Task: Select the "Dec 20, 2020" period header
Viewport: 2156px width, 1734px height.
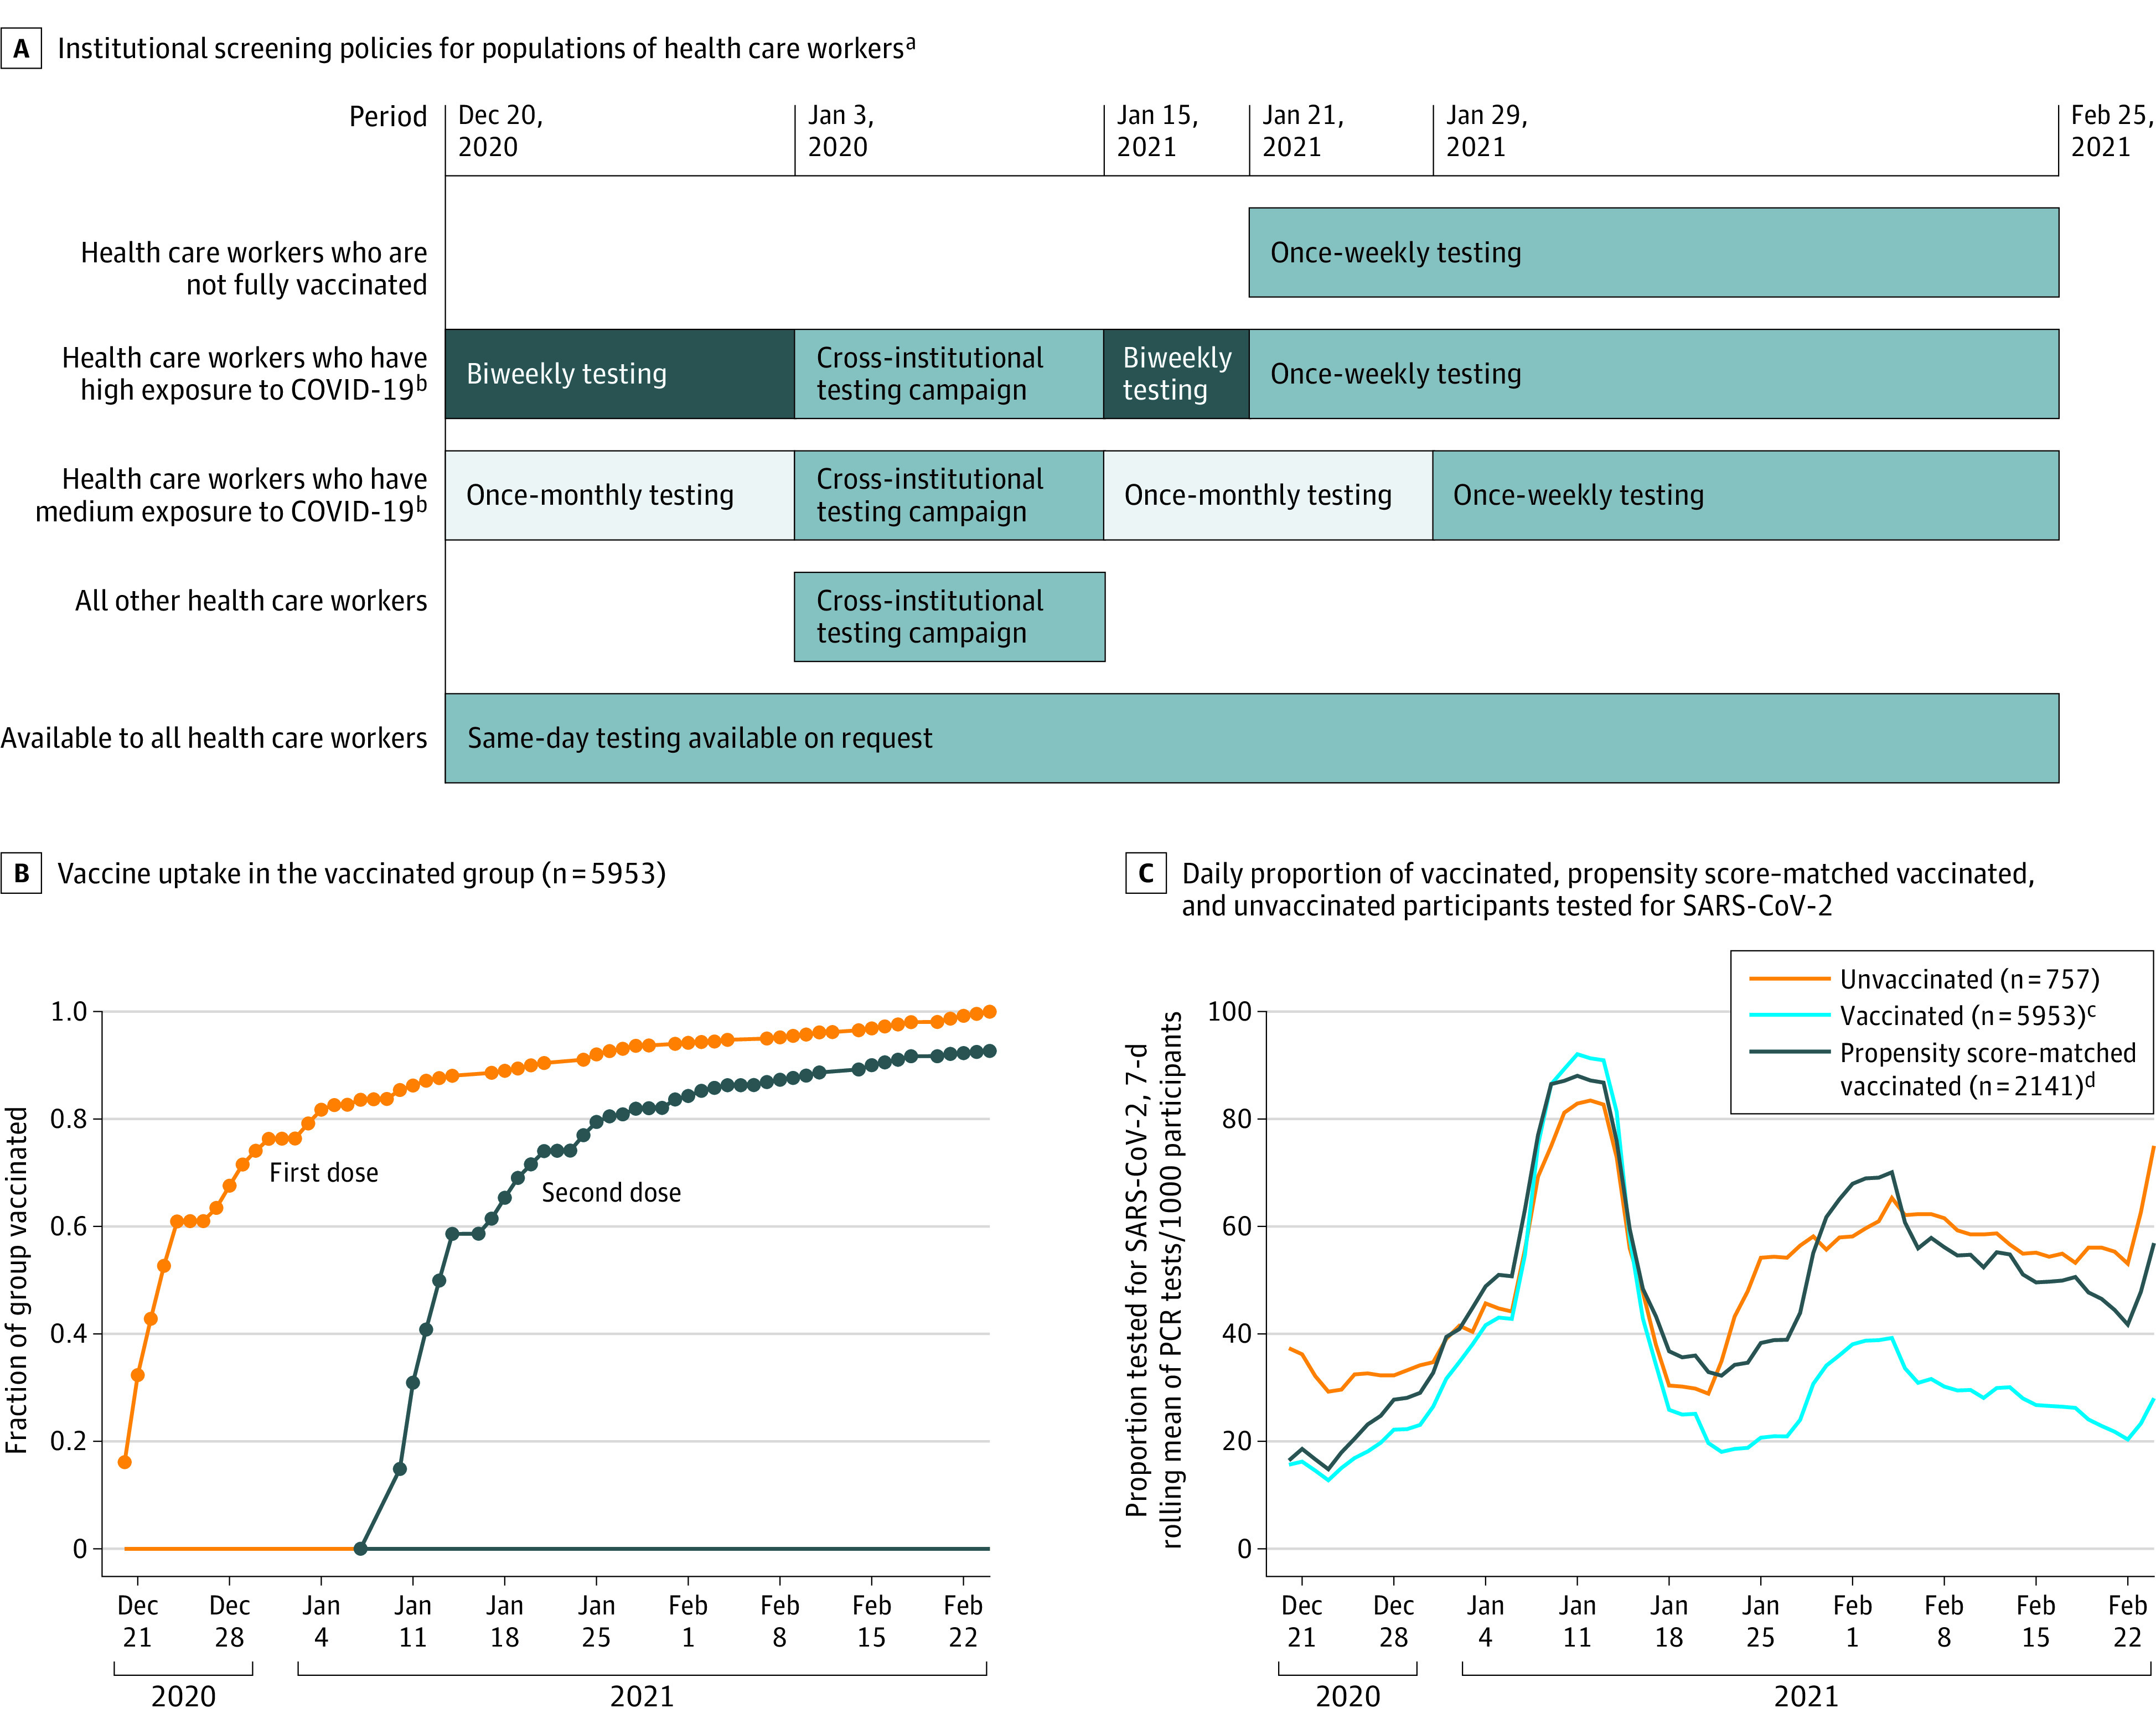Action: [500, 131]
